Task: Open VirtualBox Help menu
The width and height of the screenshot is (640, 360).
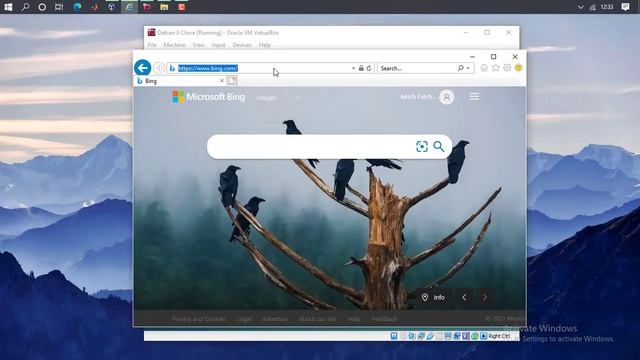Action: [x=264, y=45]
